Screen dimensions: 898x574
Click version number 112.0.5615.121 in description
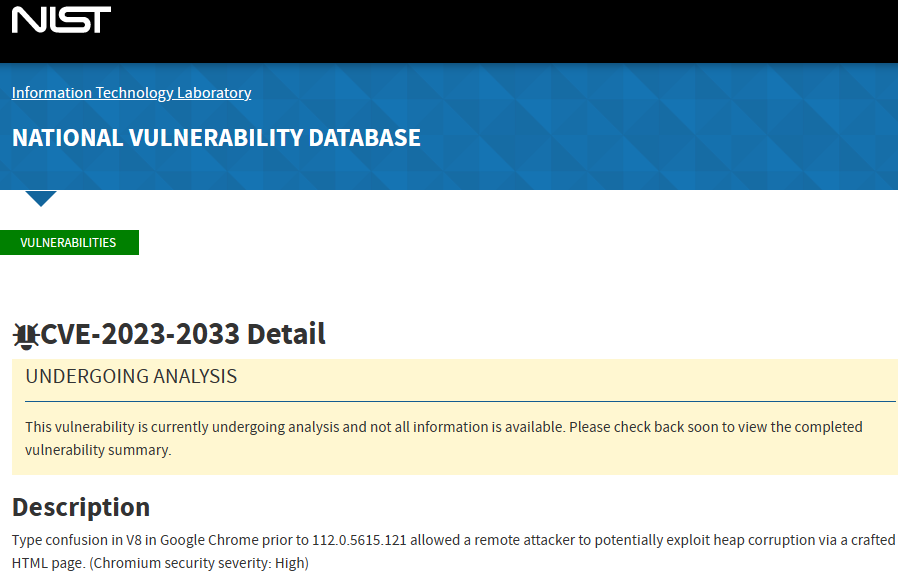click(x=359, y=540)
